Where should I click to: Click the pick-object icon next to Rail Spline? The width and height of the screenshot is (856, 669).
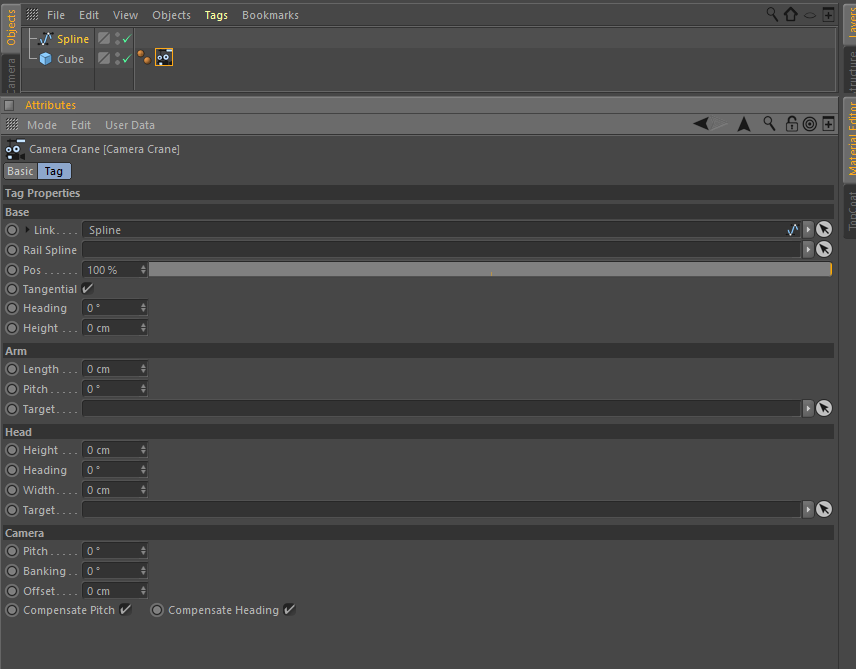point(823,249)
